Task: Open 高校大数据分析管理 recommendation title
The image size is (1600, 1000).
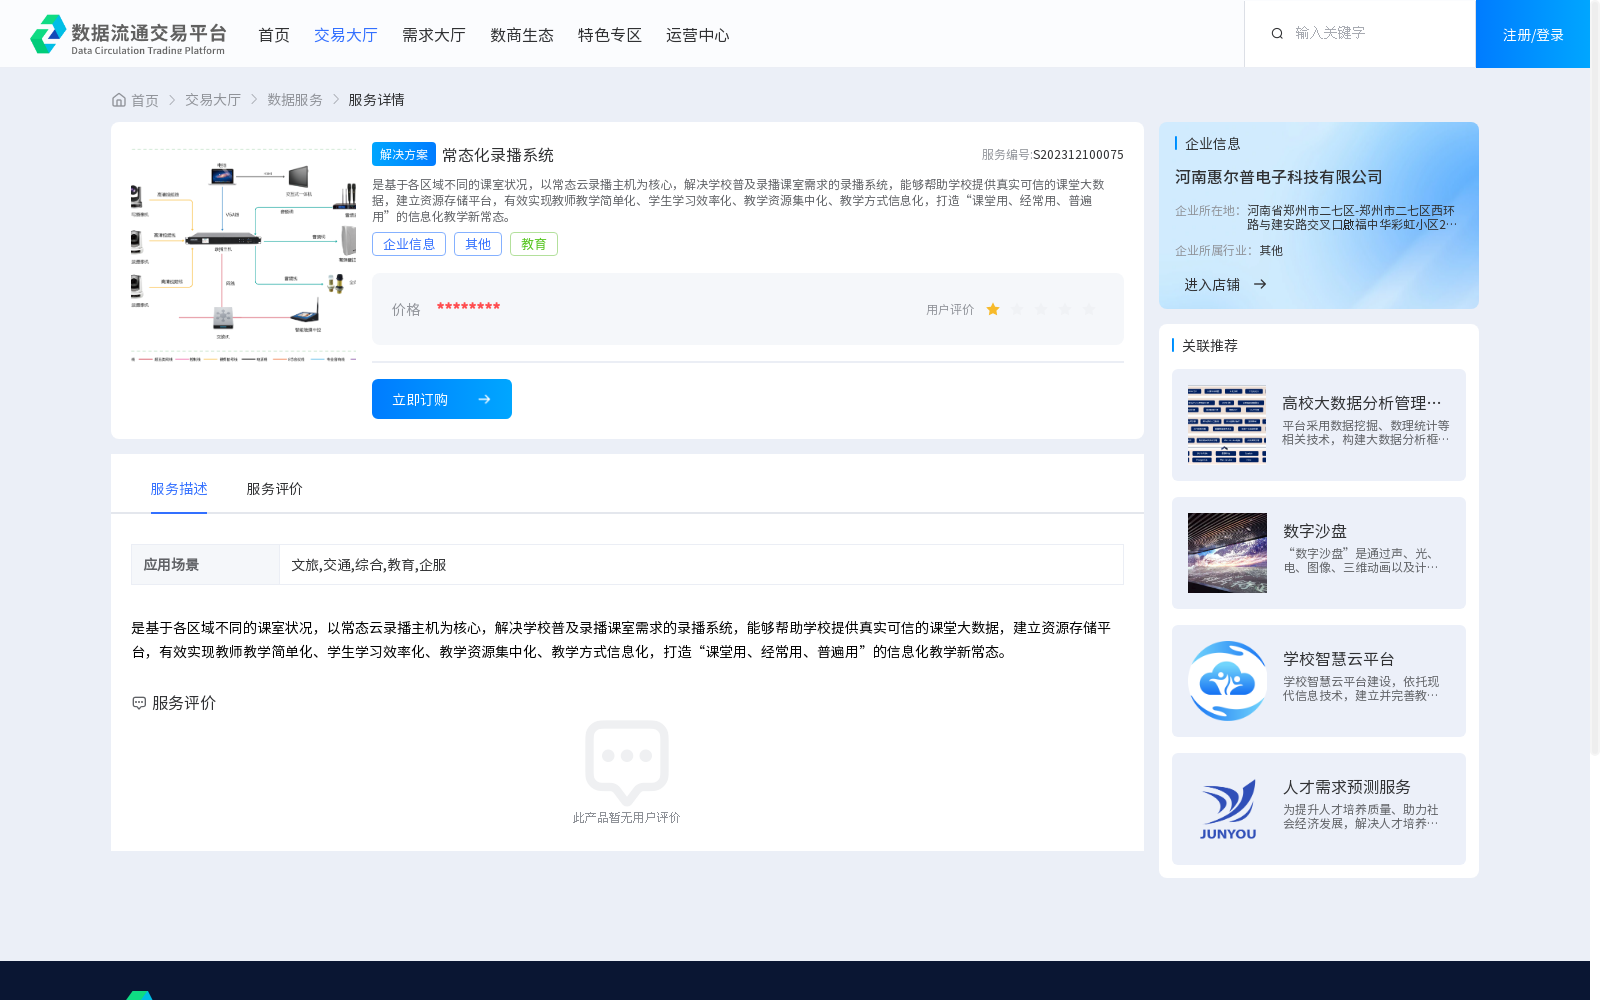Action: (x=1362, y=403)
